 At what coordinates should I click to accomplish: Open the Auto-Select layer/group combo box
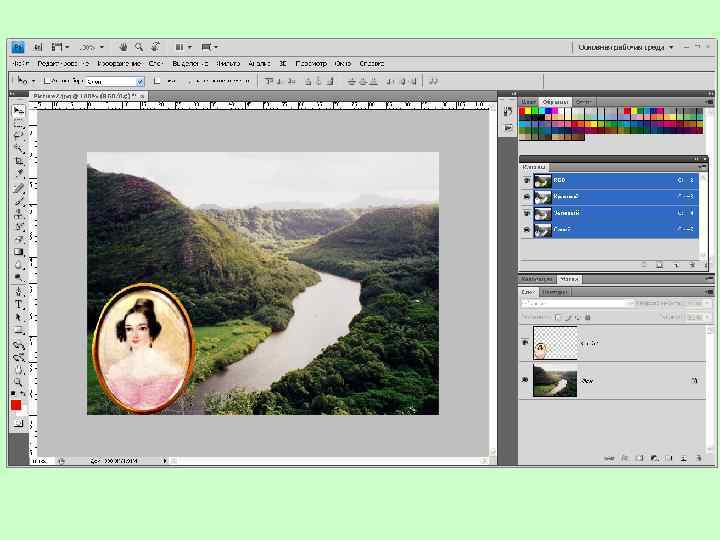115,82
